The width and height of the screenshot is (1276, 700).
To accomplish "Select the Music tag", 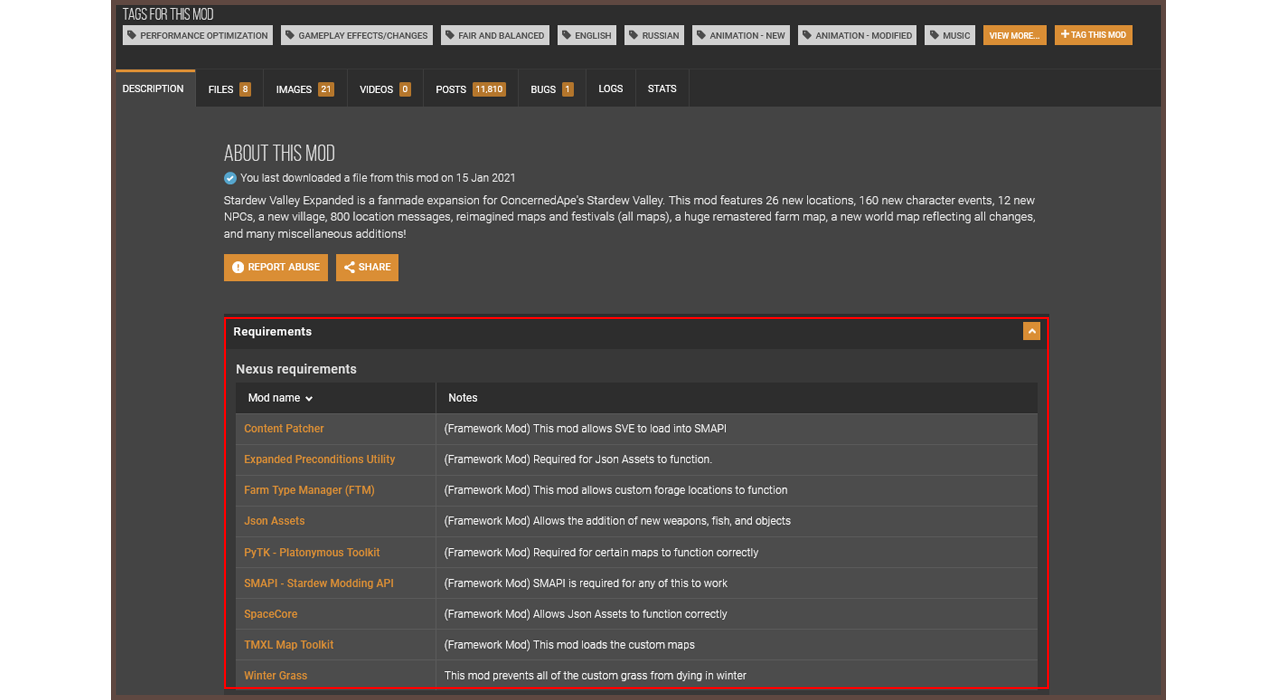I will 950,35.
